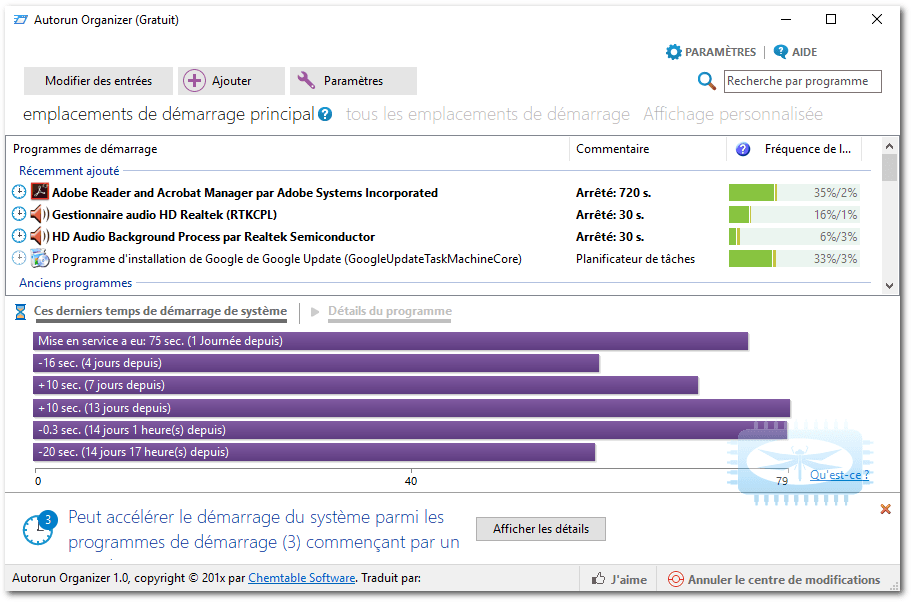Click the Ajouter button
This screenshot has height=602, width=911.
(231, 81)
